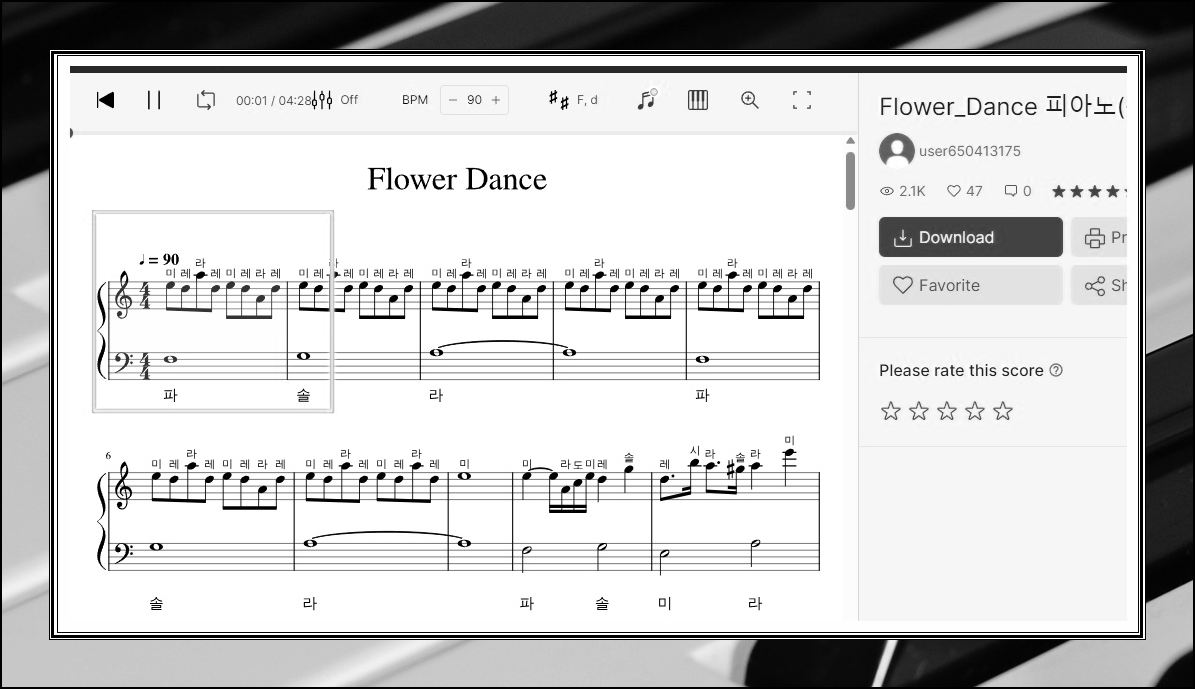Toggle the mixer Off label

click(349, 100)
